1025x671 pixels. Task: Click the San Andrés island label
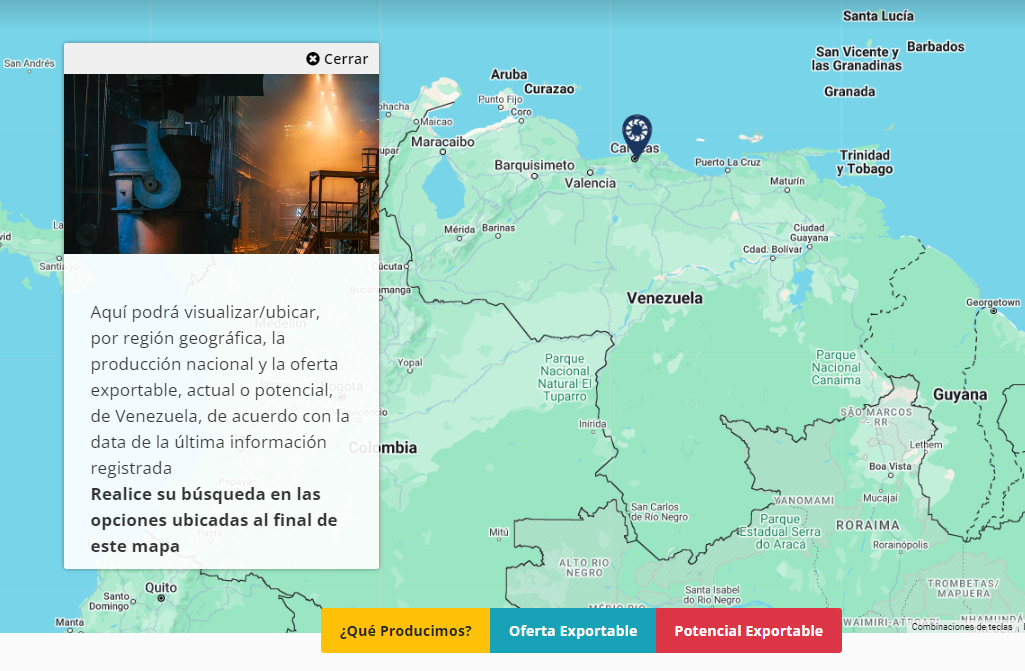click(29, 63)
